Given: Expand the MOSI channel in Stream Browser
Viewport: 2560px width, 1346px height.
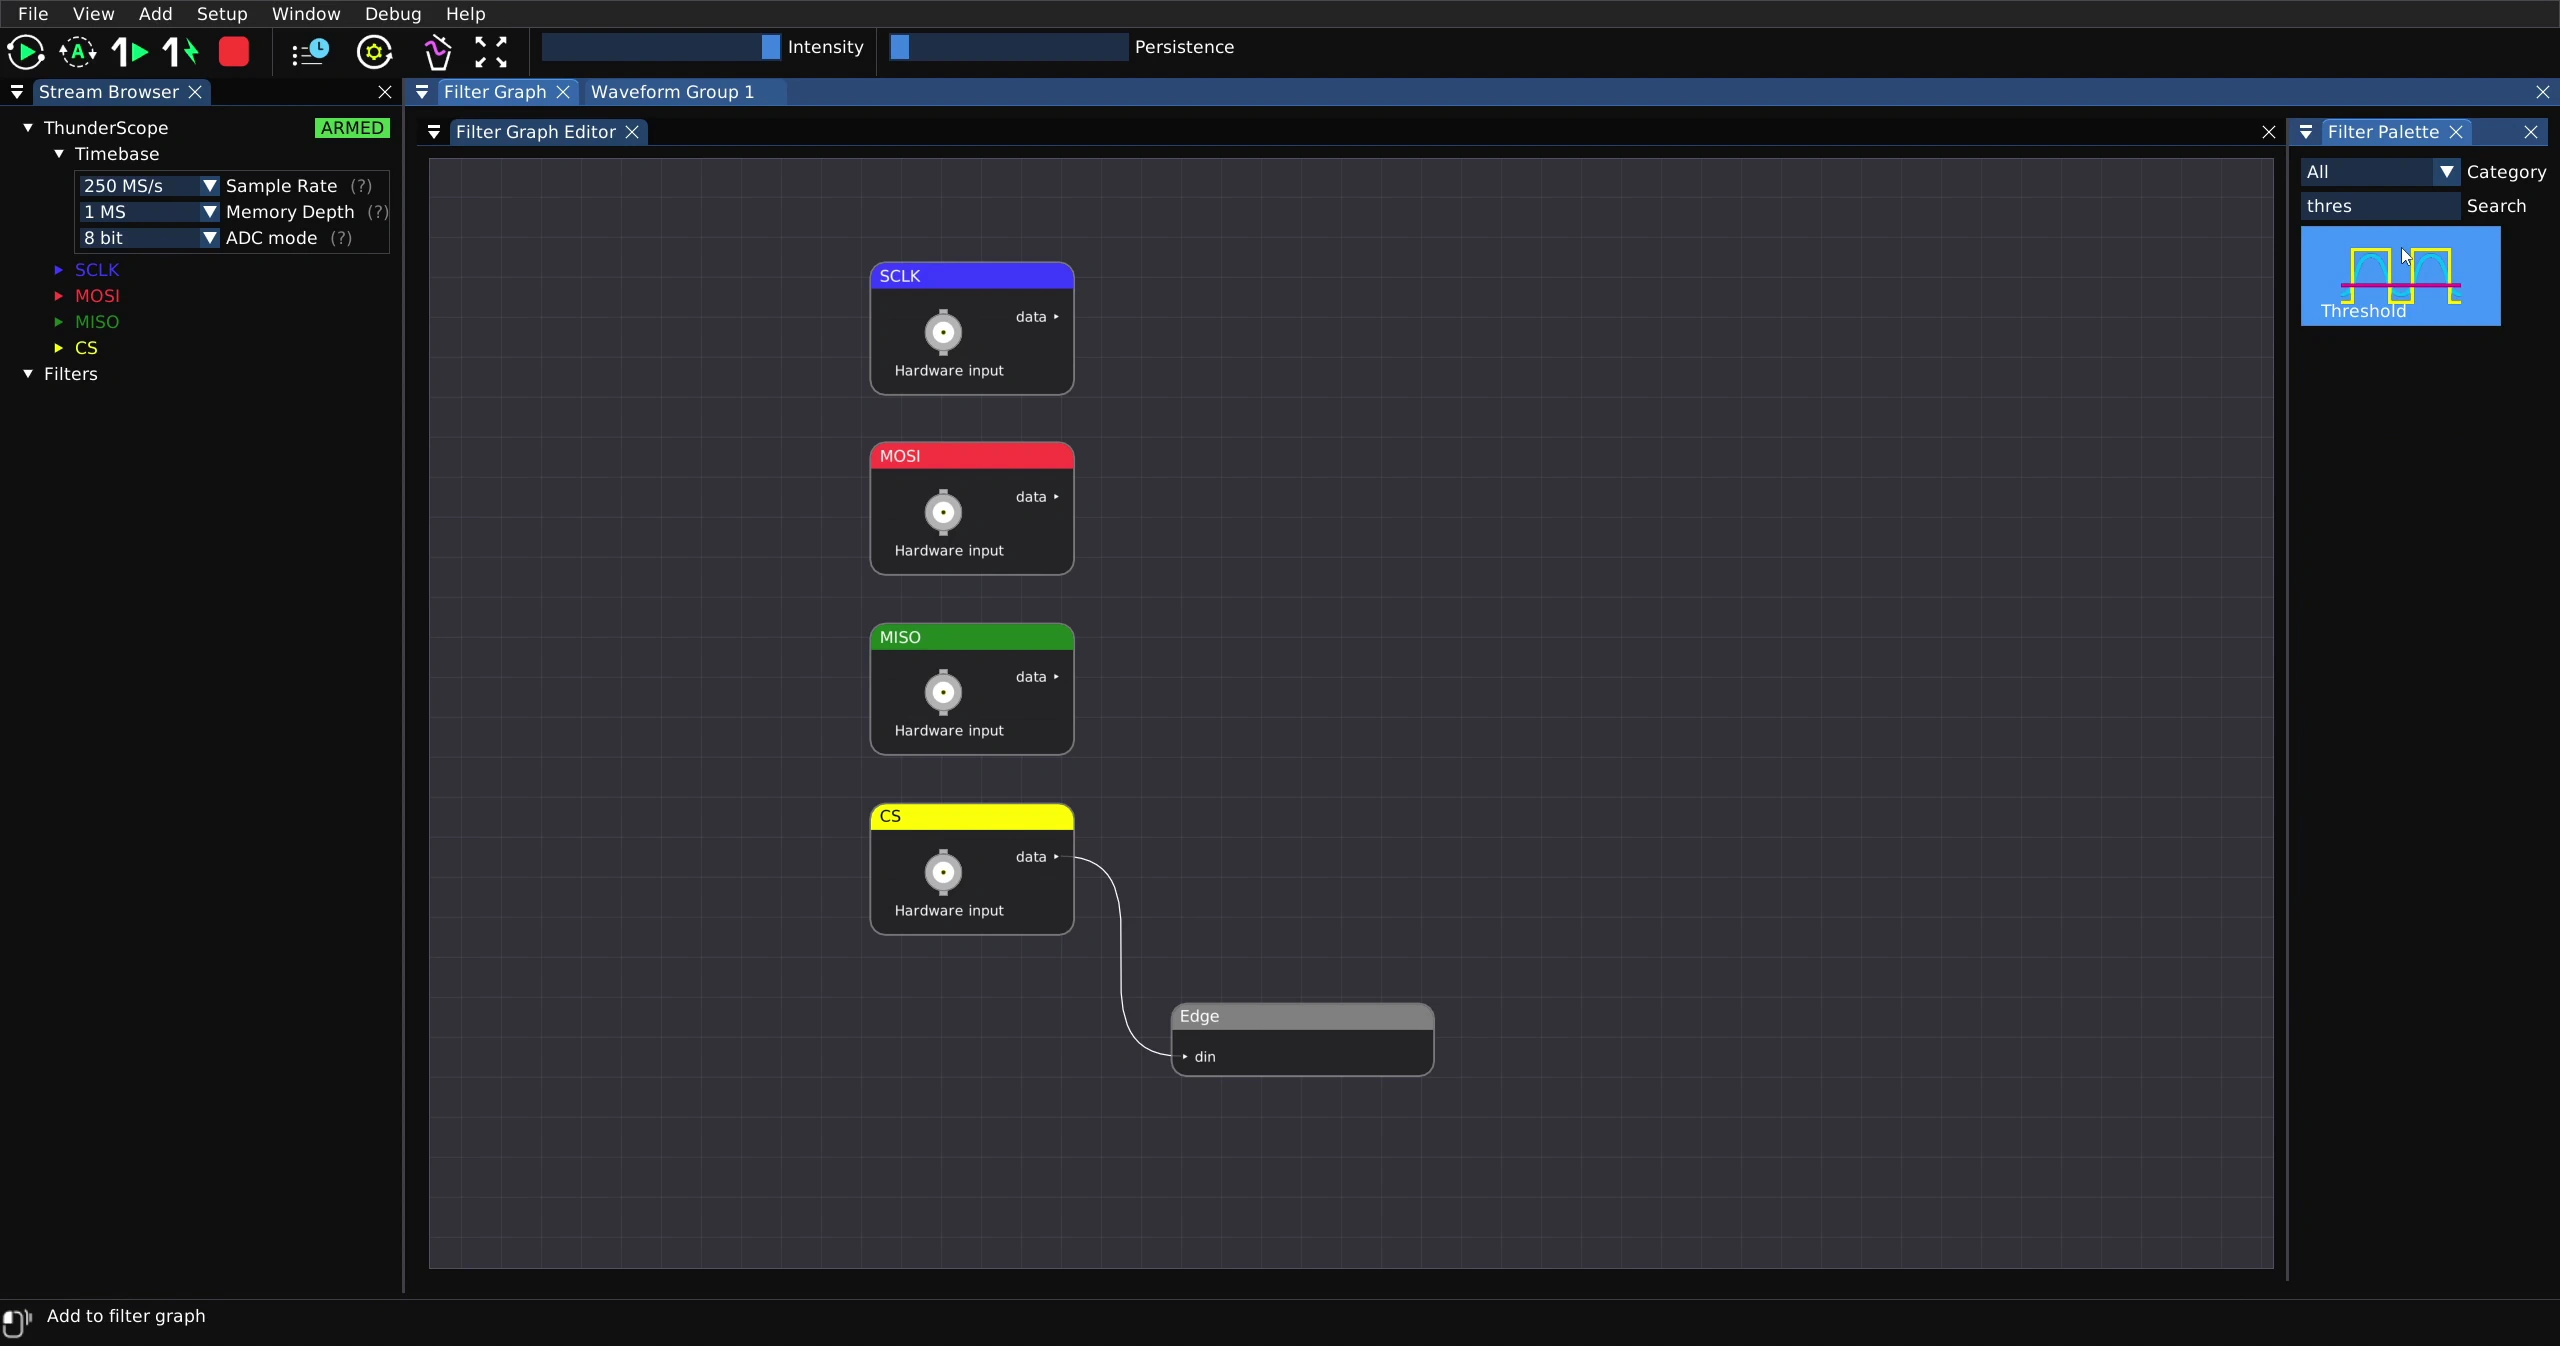Looking at the screenshot, I should pos(59,296).
